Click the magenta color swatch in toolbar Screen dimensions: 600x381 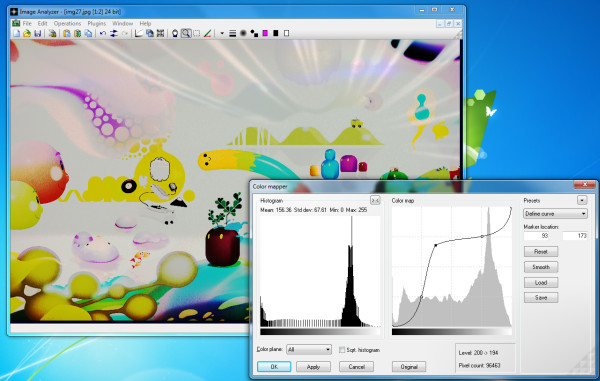[265, 33]
